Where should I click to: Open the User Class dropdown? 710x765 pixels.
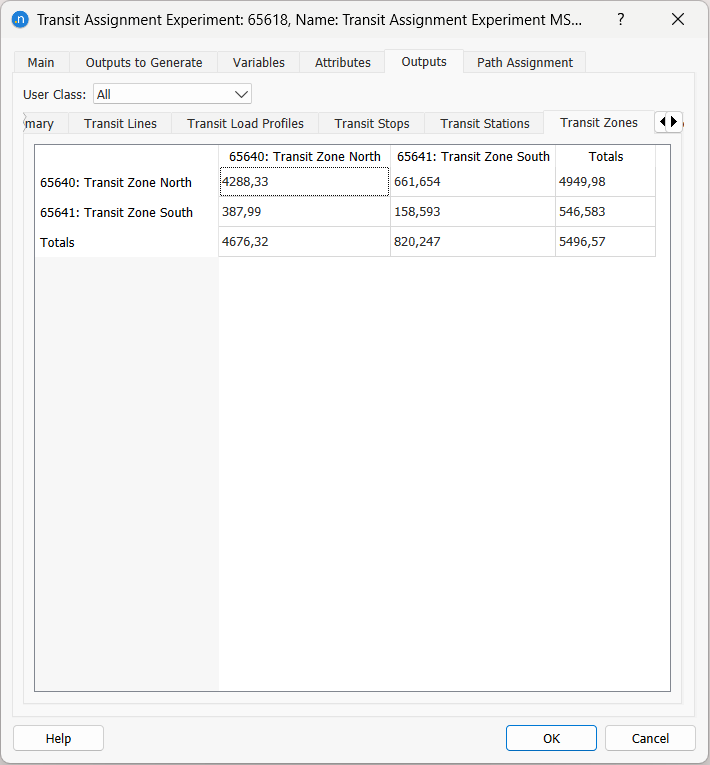tap(172, 94)
